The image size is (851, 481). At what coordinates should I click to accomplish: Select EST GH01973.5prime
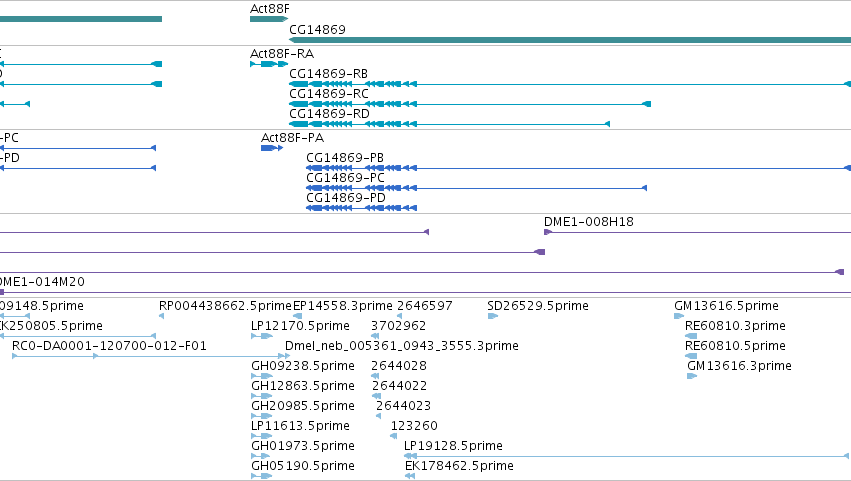[303, 447]
